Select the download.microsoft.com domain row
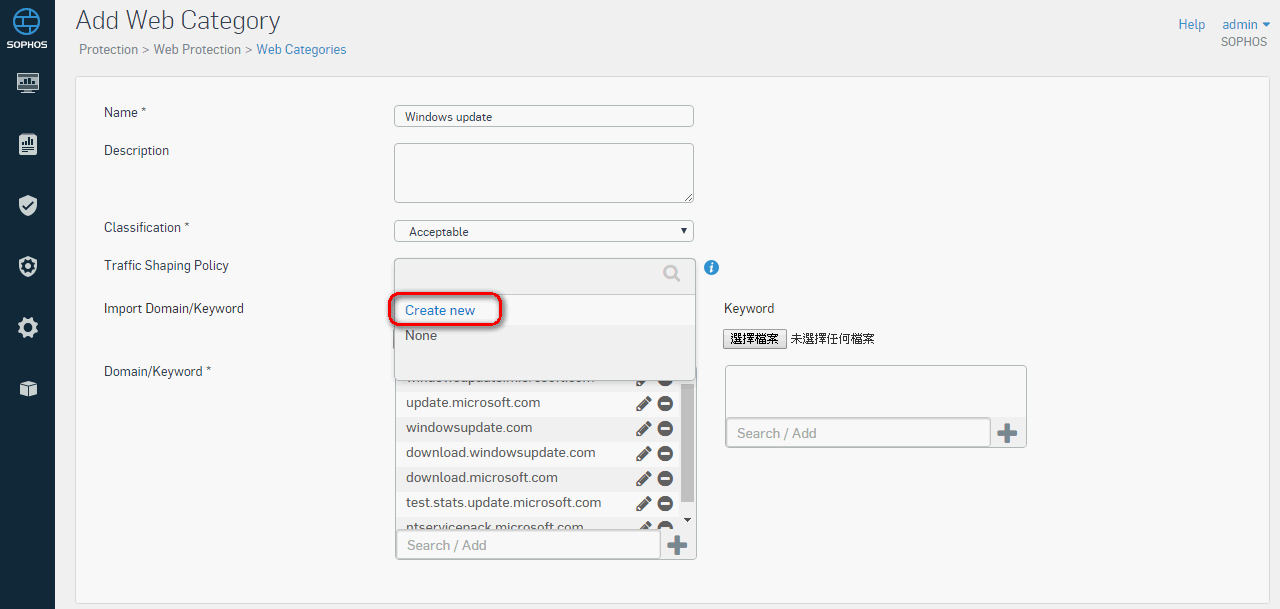1280x609 pixels. tap(538, 478)
